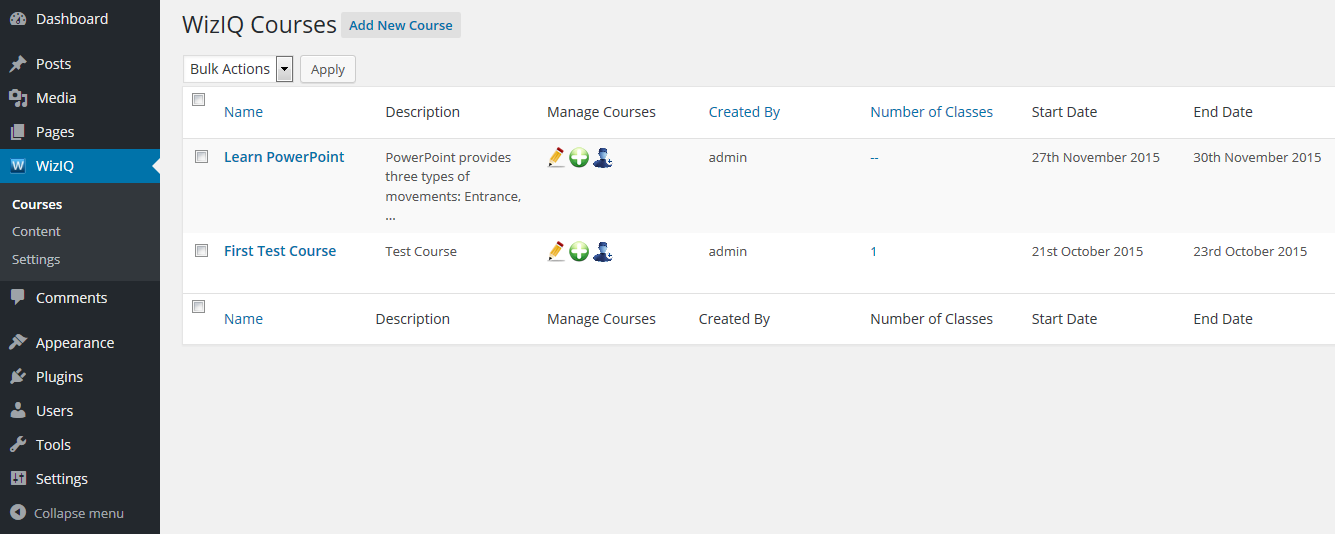1335x534 pixels.
Task: Click the green plus icon for Learn PowerPoint
Action: pos(579,158)
